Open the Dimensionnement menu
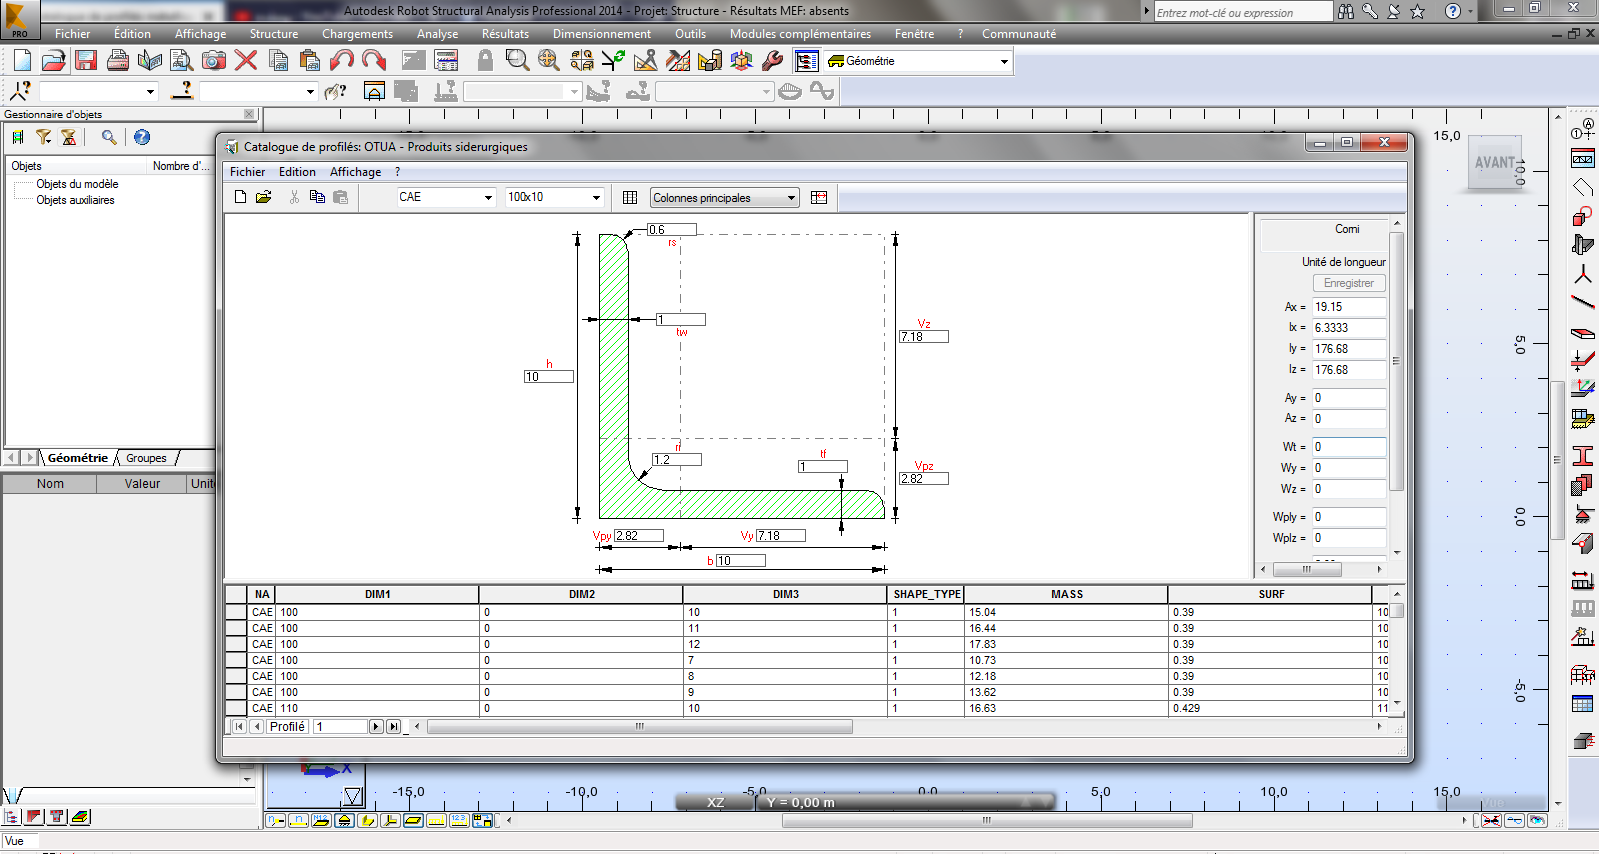Image resolution: width=1599 pixels, height=854 pixels. [602, 34]
